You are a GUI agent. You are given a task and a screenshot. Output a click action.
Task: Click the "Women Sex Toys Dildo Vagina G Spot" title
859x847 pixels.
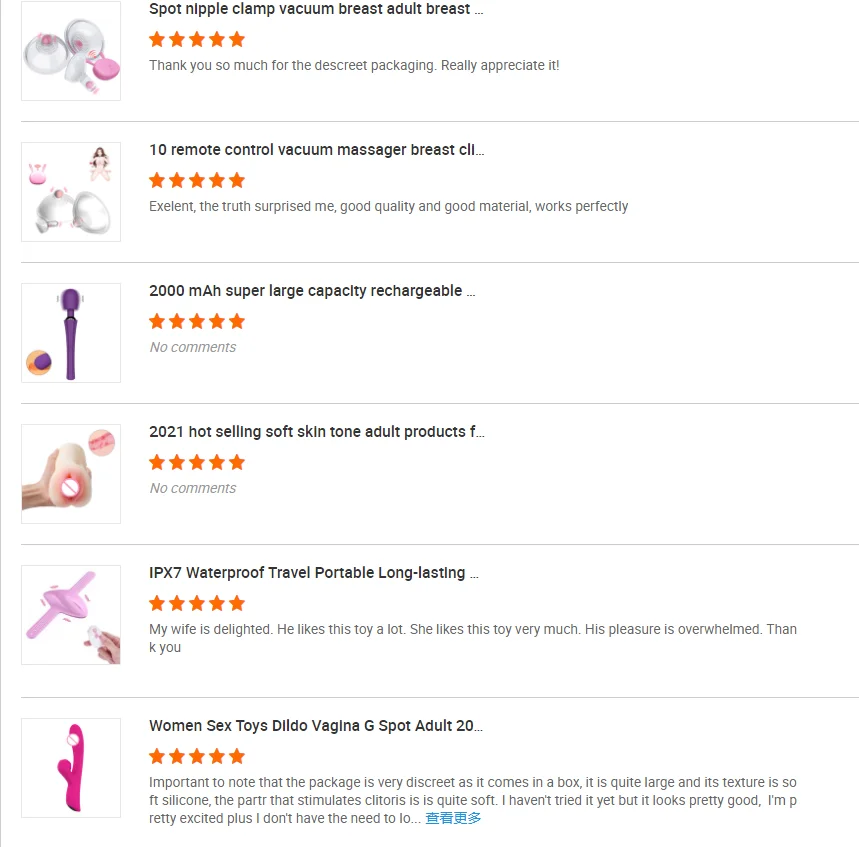point(316,726)
